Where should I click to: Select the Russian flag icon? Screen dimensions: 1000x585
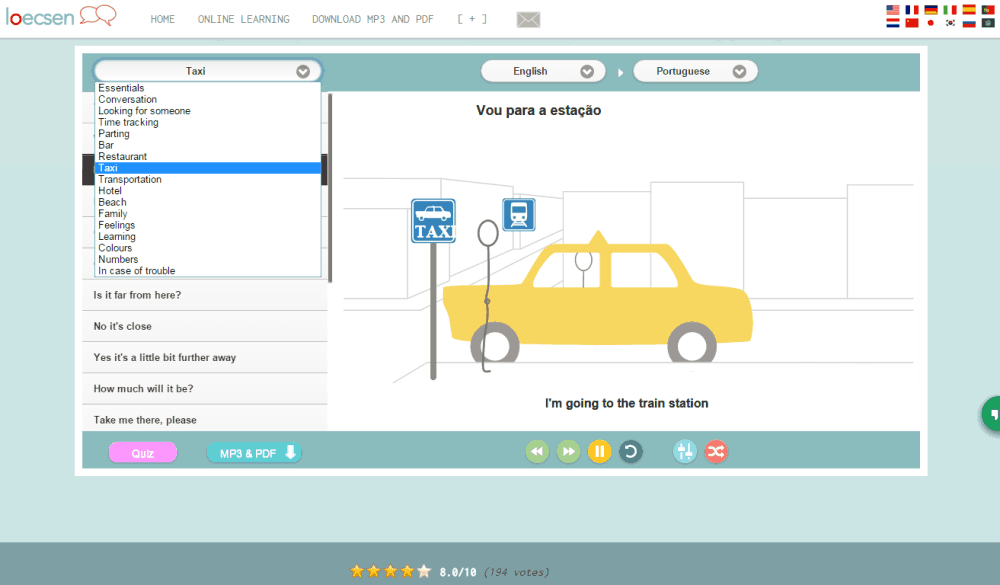pyautogui.click(x=969, y=23)
